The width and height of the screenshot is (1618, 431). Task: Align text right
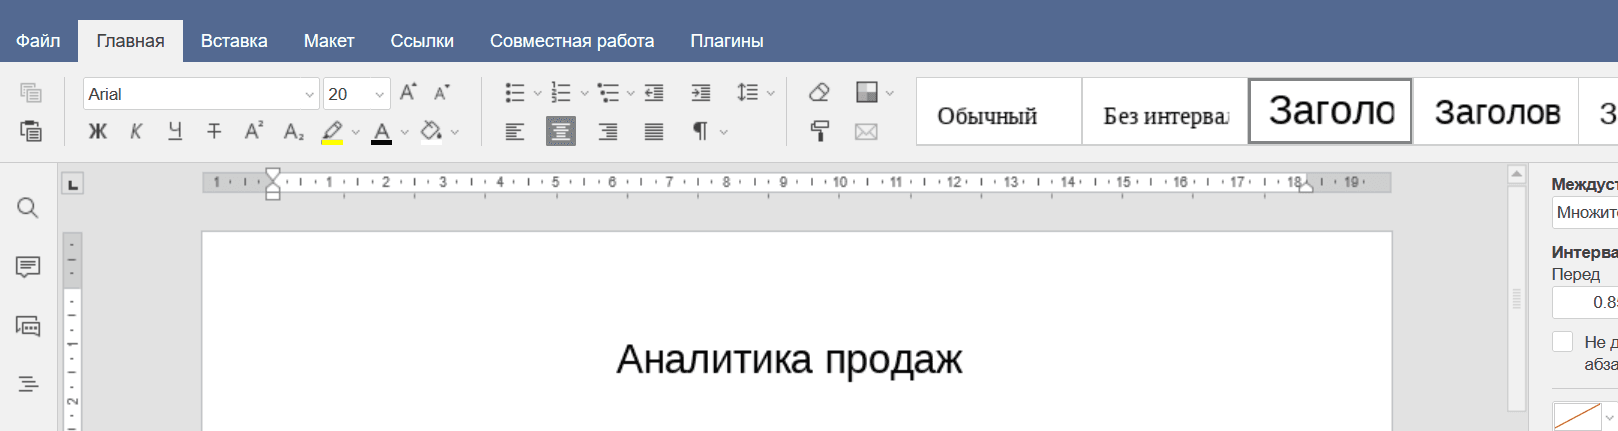pos(608,131)
